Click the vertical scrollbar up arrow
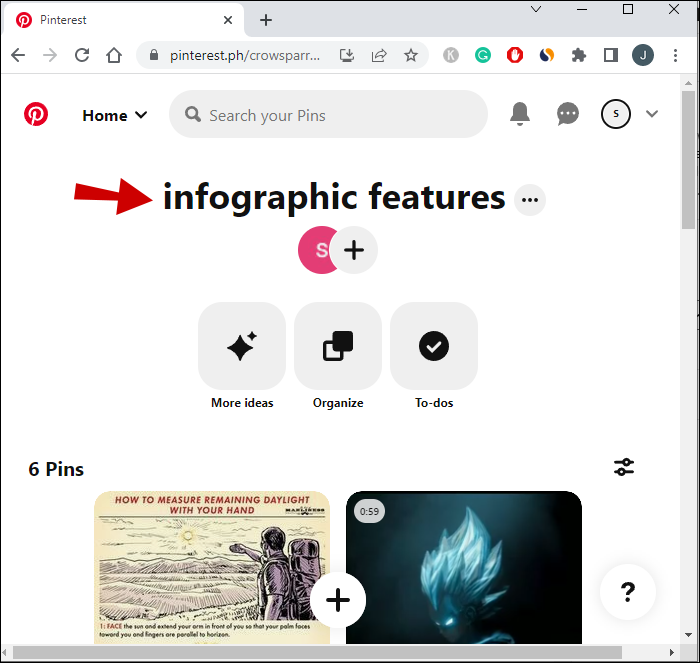This screenshot has width=700, height=663. [688, 83]
